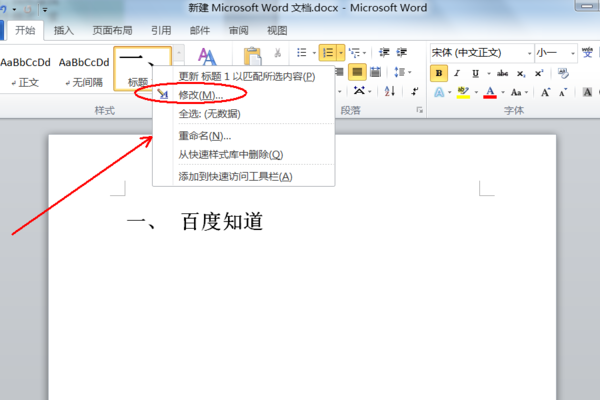
Task: Click the line spacing icon
Action: click(x=399, y=72)
